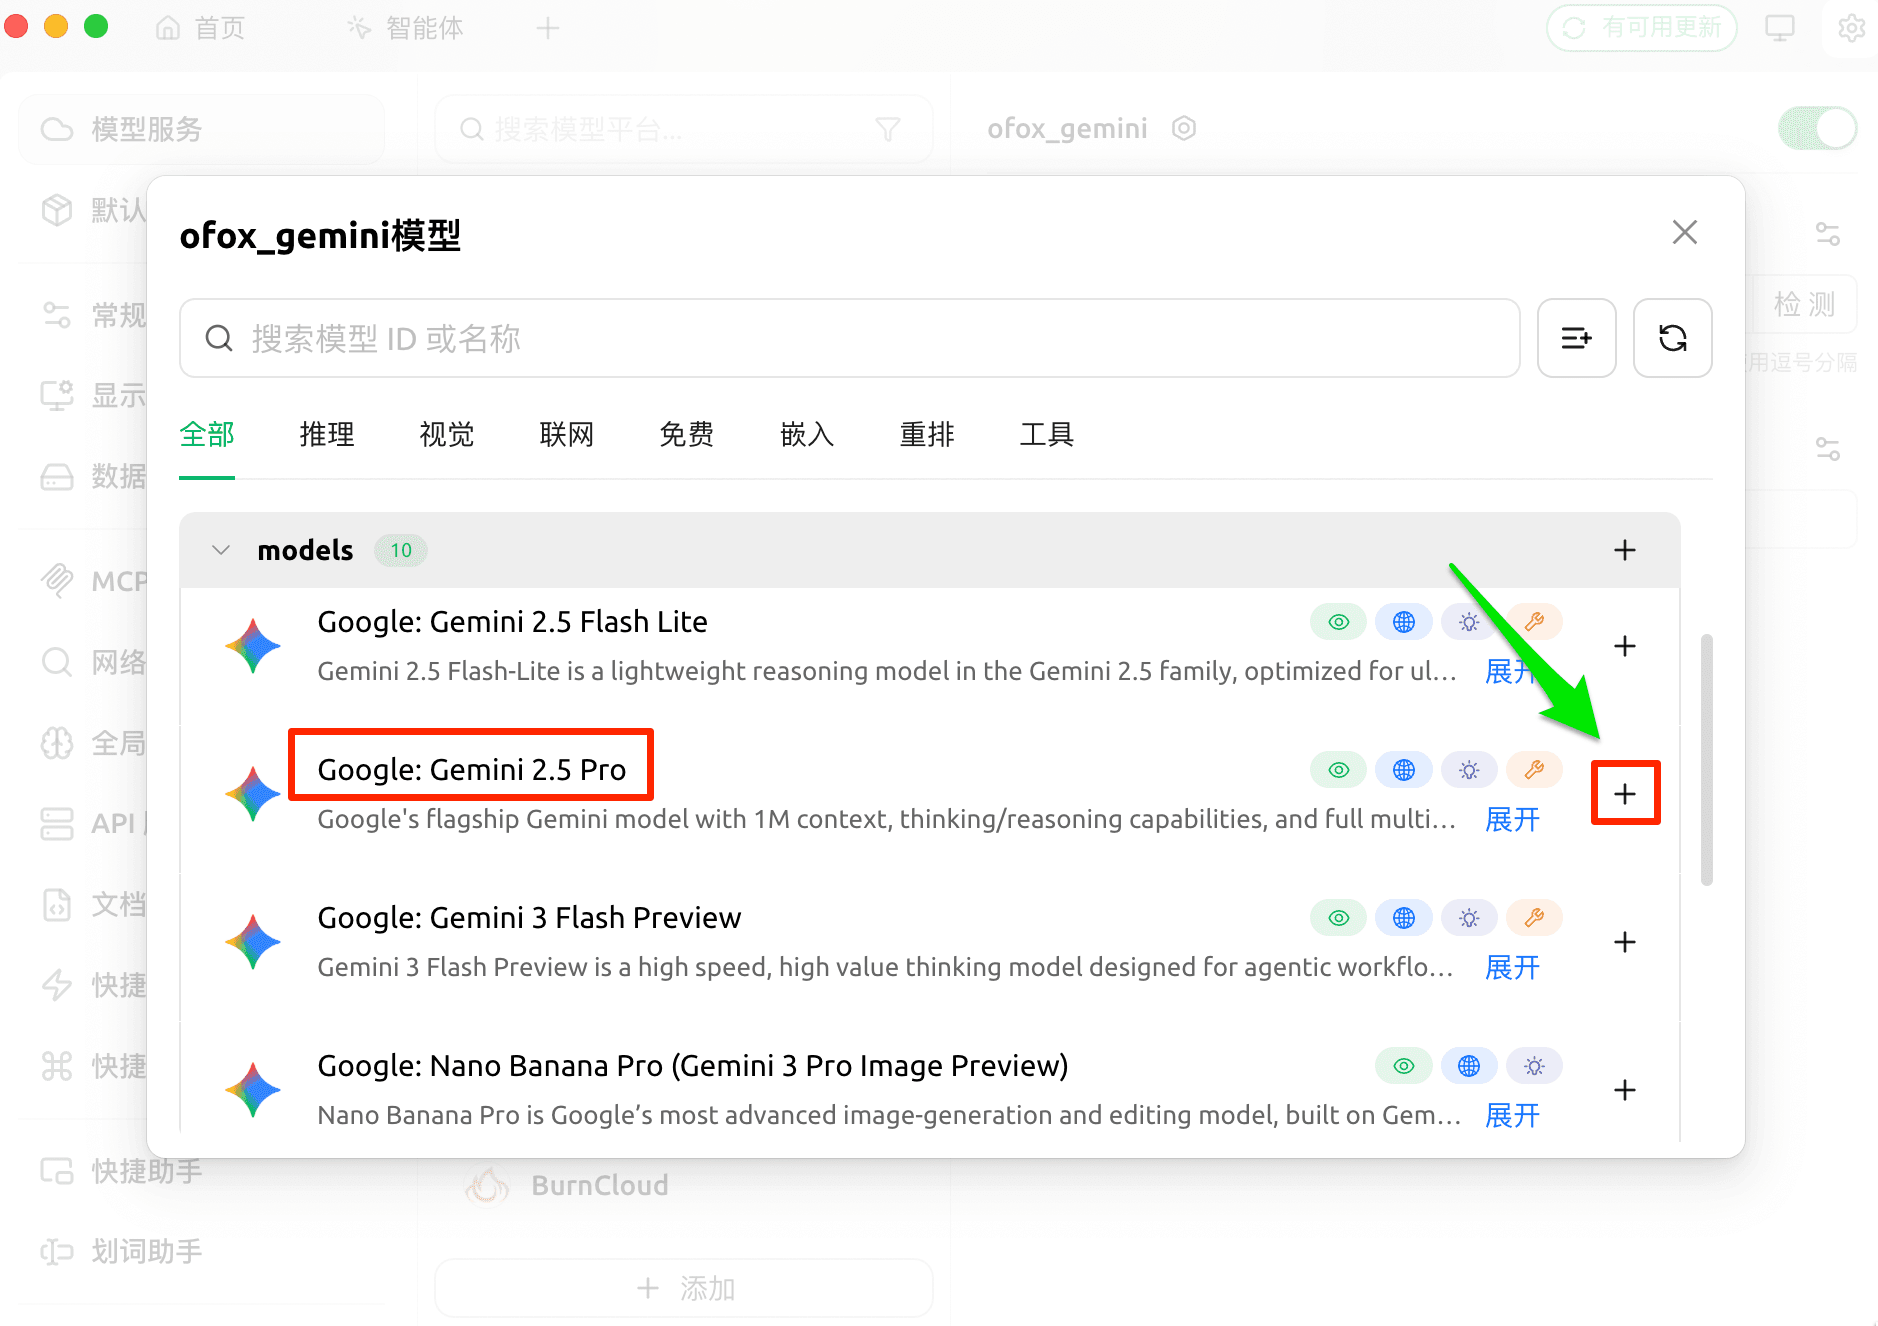Click vision eye badge on Gemini 3 Flash Preview

(1339, 918)
